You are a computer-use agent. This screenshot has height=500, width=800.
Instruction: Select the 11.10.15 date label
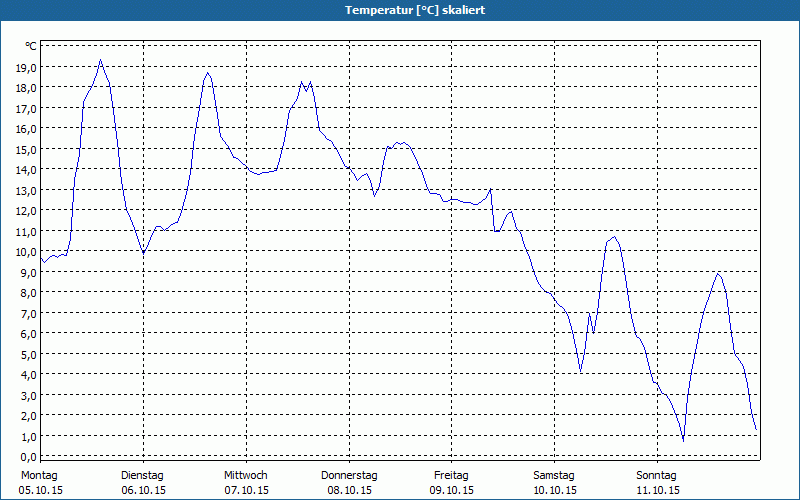click(658, 490)
